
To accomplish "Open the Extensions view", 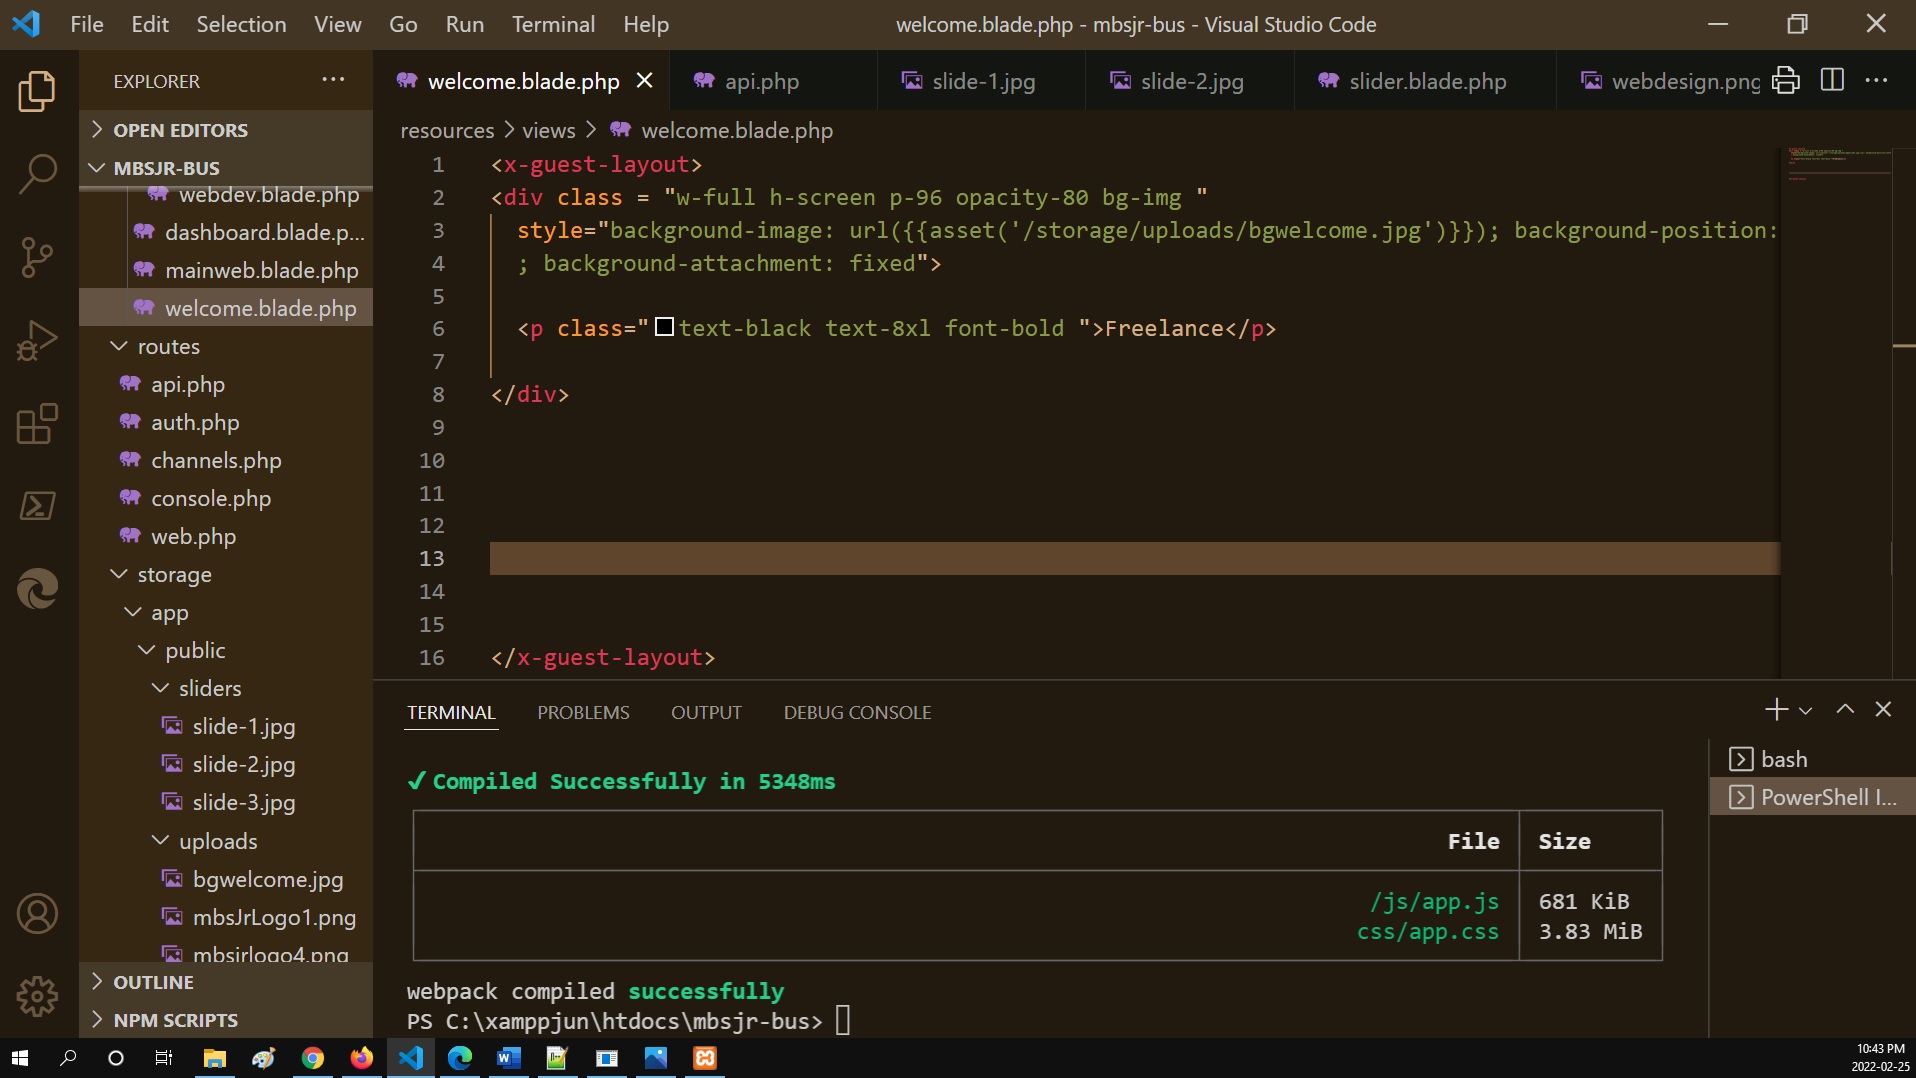I will [37, 423].
